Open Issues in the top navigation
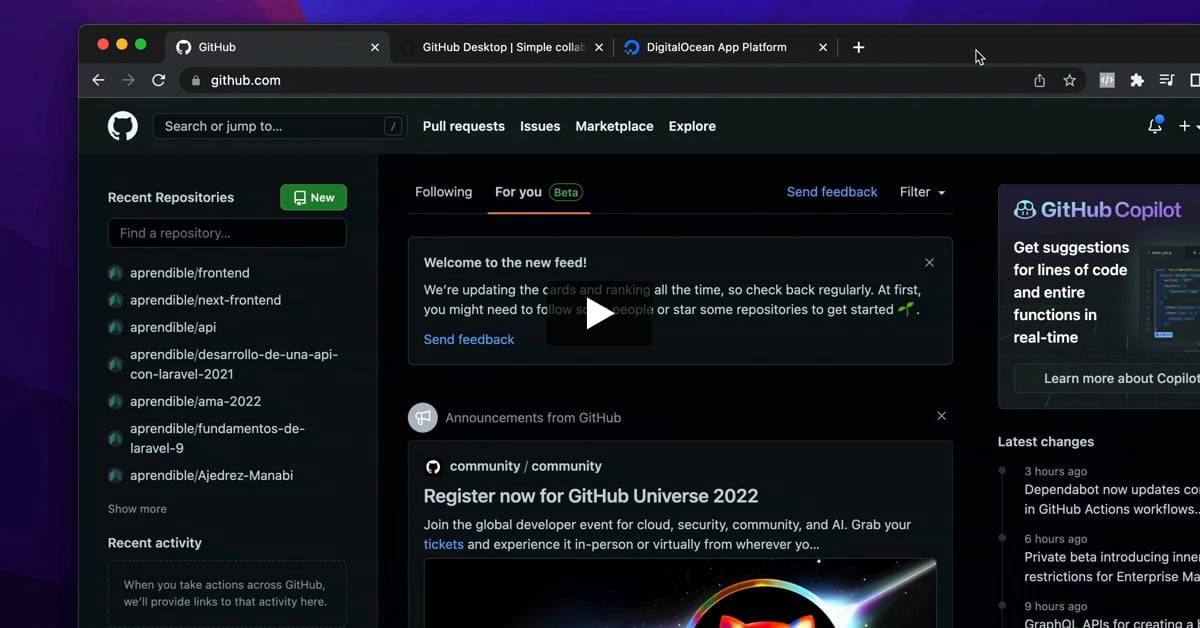Screen dimensions: 1200x628 pyautogui.click(x=540, y=126)
